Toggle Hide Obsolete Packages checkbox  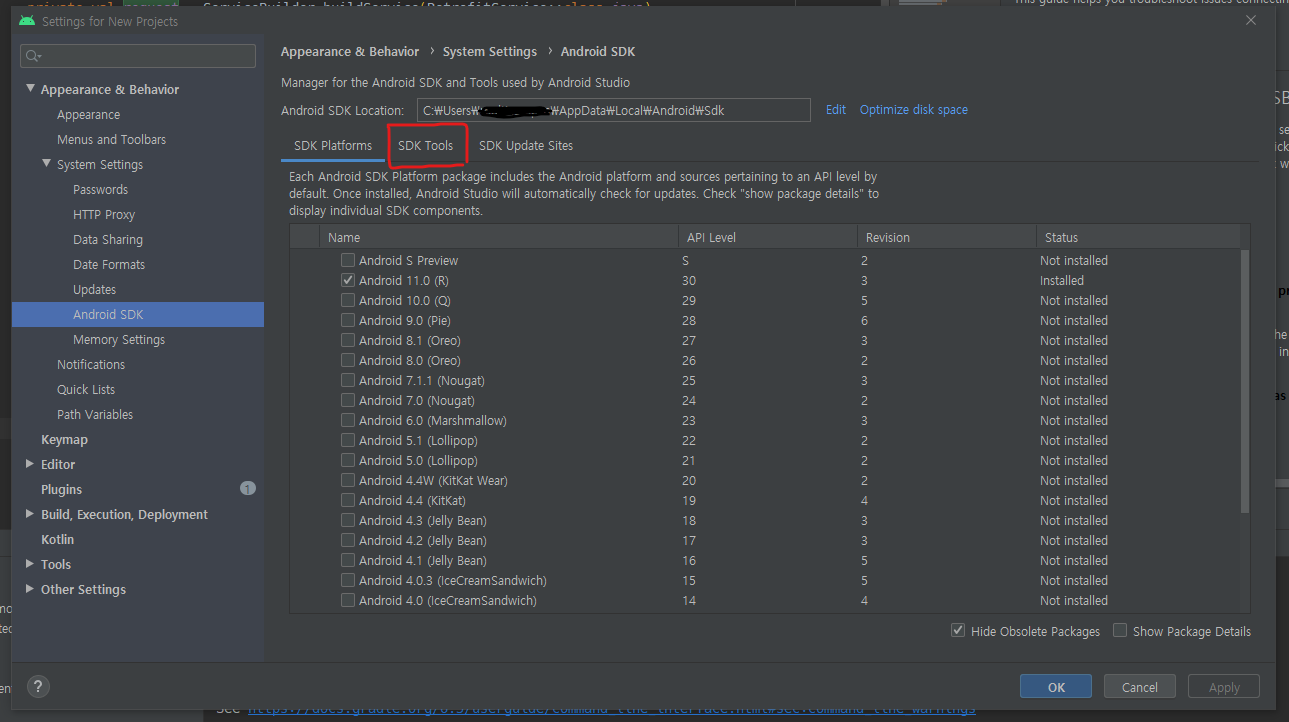(958, 630)
